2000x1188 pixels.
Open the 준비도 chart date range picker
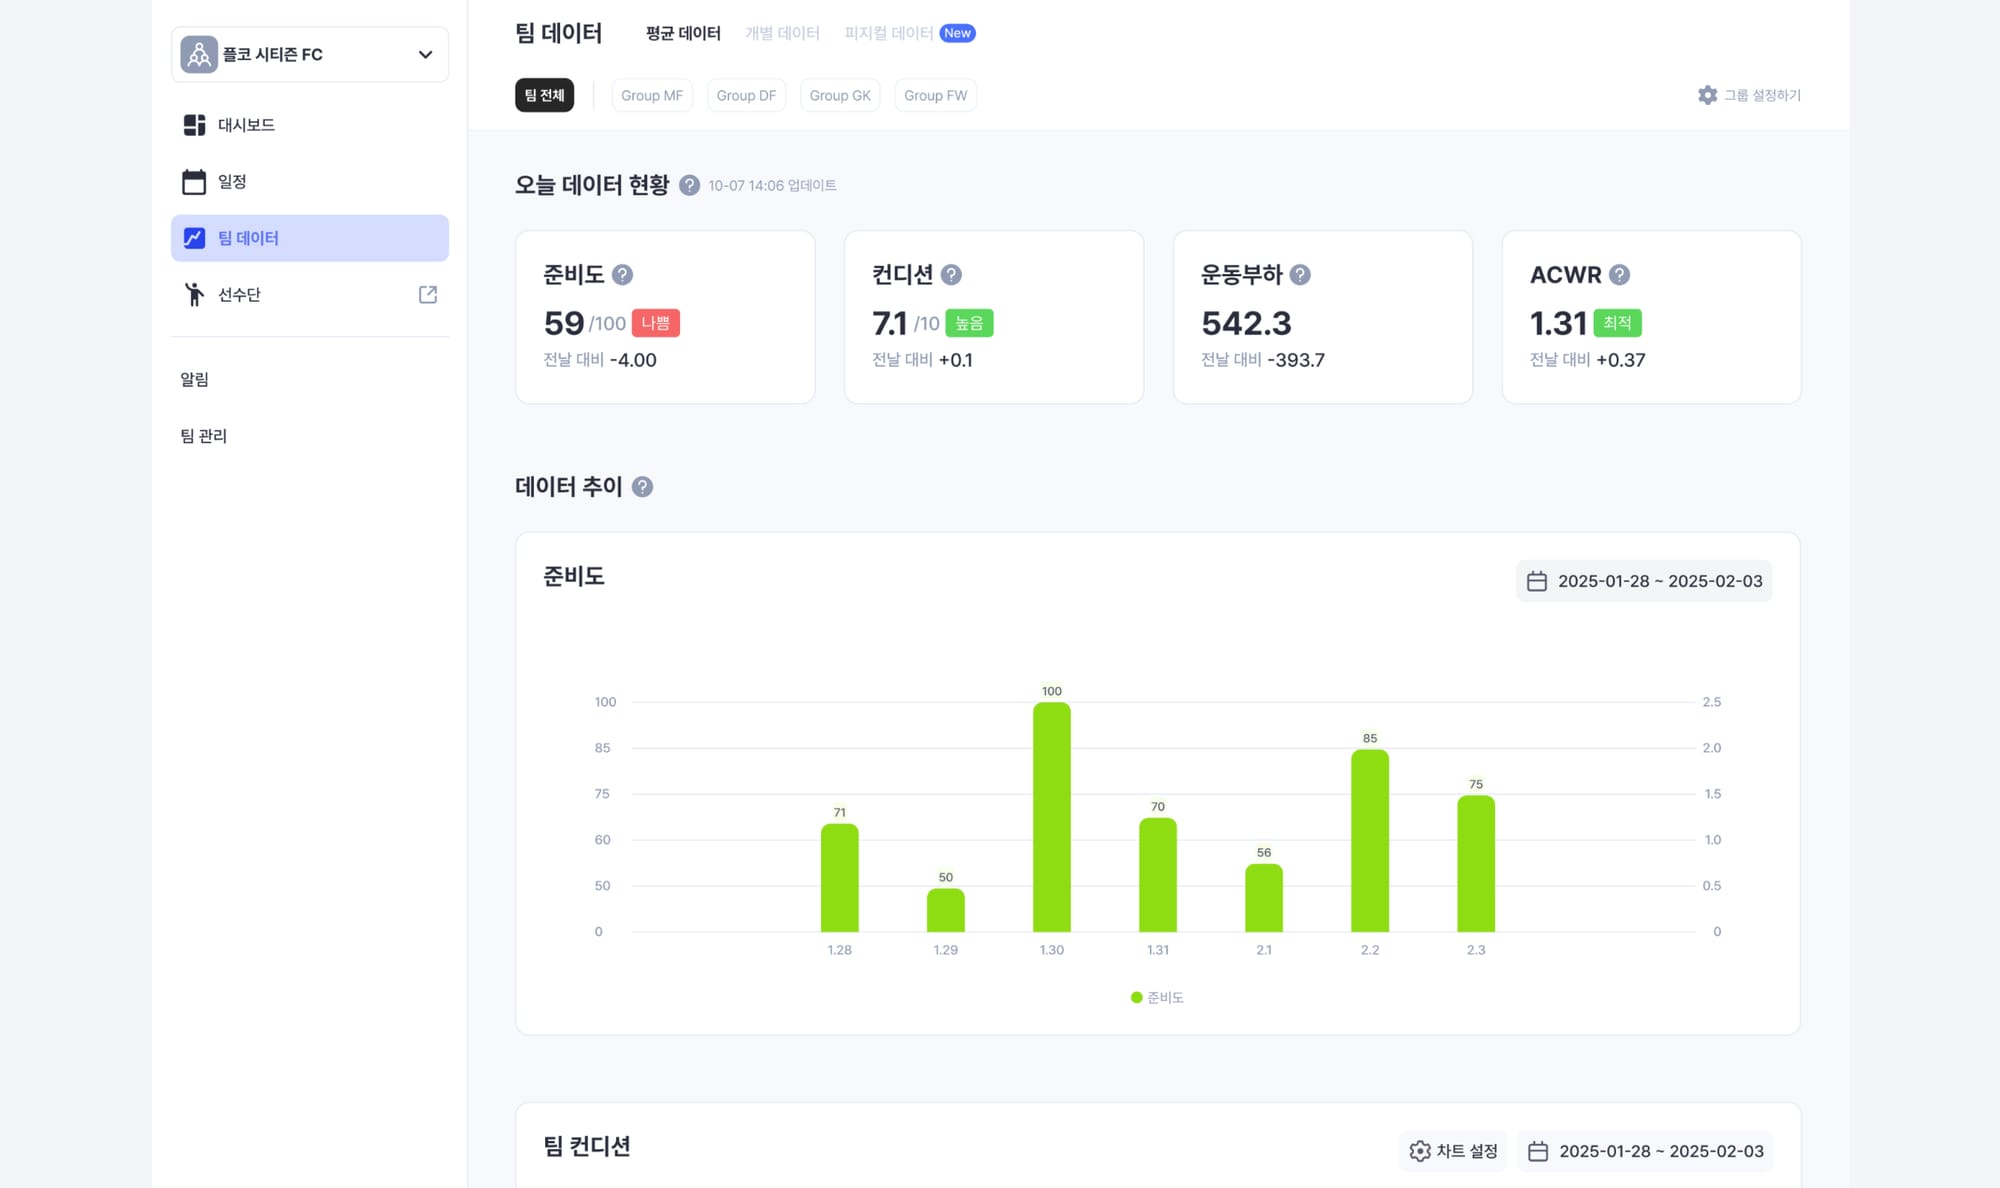point(1644,581)
